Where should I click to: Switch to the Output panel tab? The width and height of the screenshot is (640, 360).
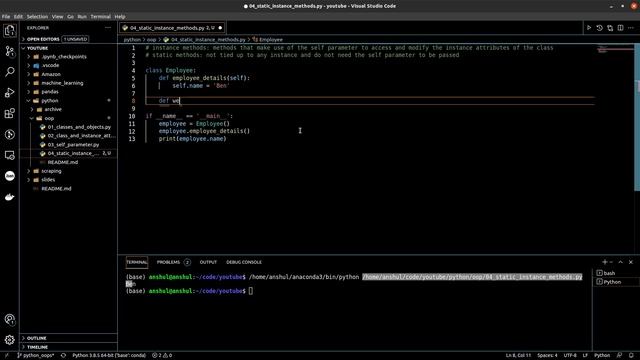click(x=208, y=262)
